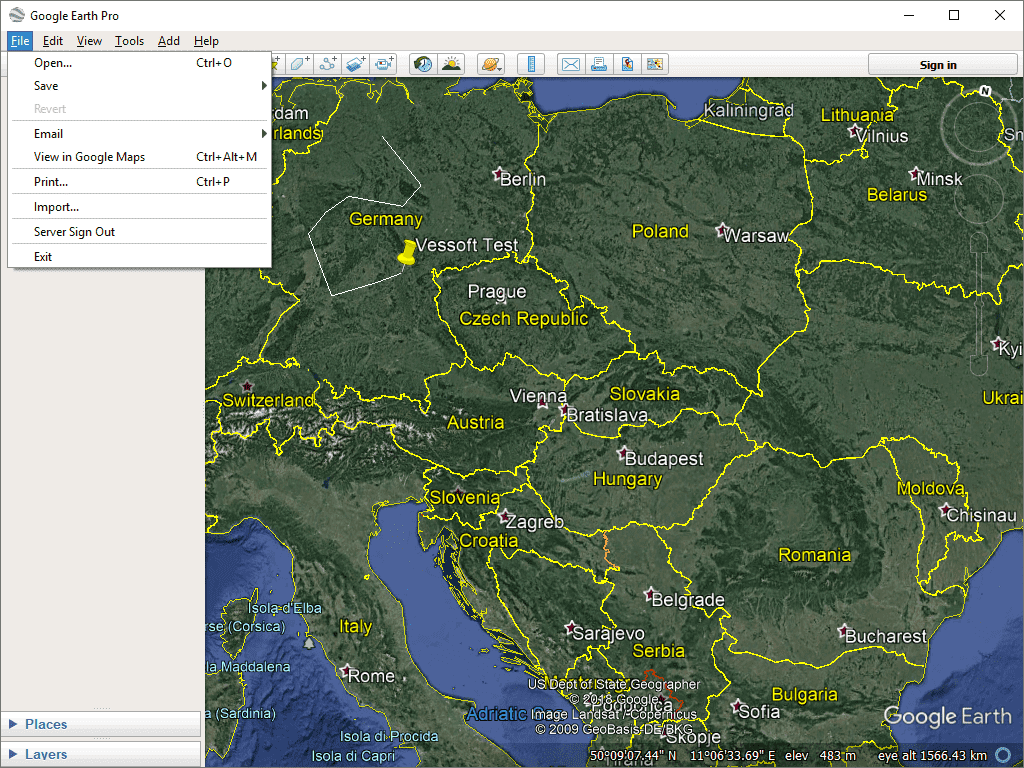Click the Save Image toolbar icon
The image size is (1024, 768).
coord(627,64)
